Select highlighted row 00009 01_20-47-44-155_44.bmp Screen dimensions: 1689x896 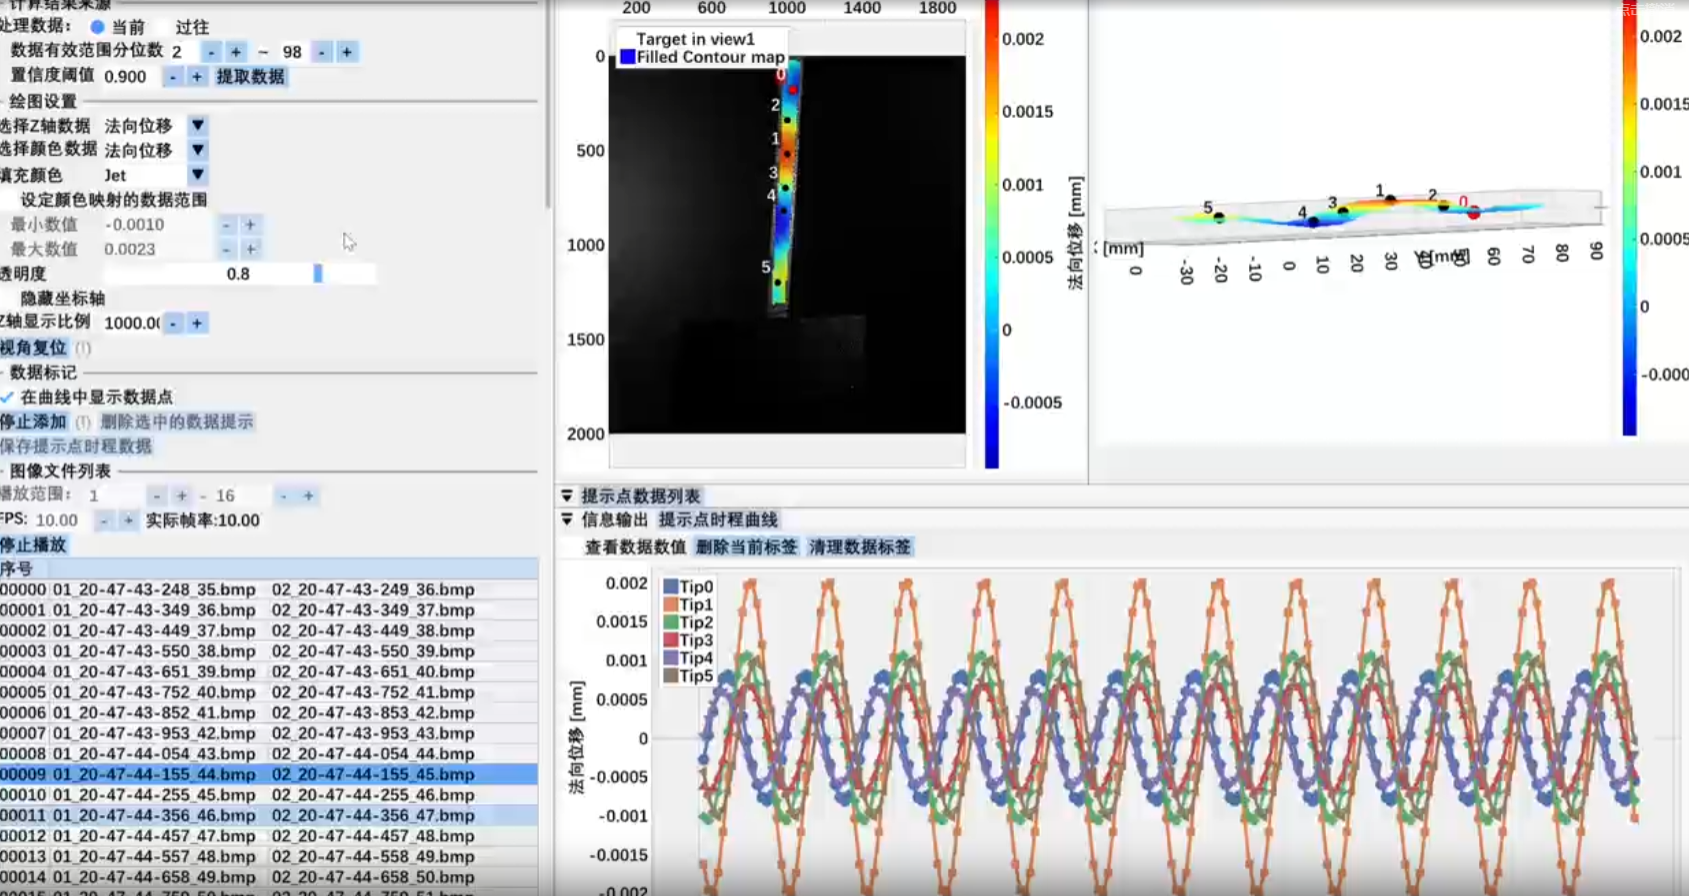pyautogui.click(x=269, y=775)
